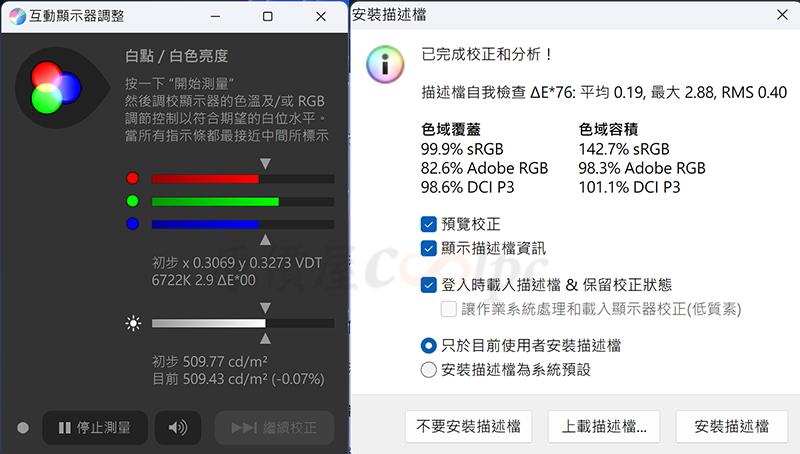Click the red channel indicator dot
This screenshot has height=454, width=800.
click(x=133, y=178)
